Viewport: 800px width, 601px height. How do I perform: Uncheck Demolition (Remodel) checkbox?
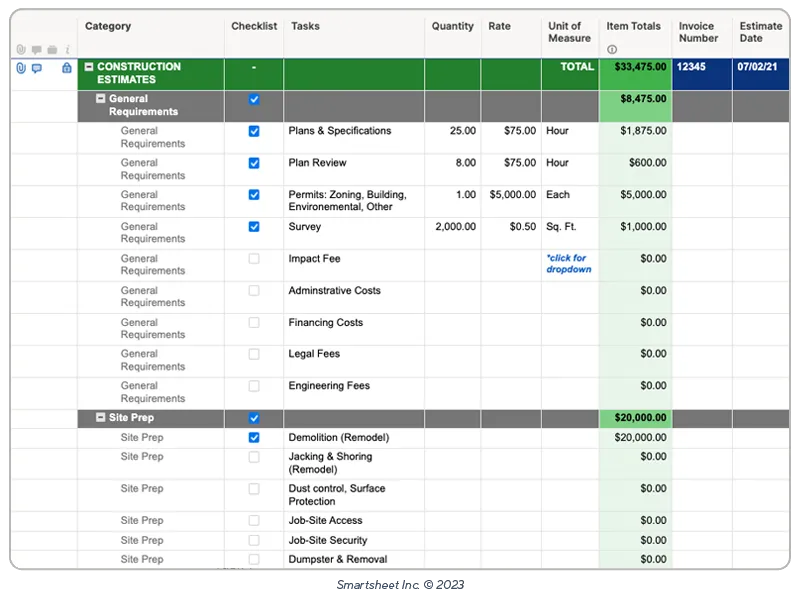[x=254, y=438]
